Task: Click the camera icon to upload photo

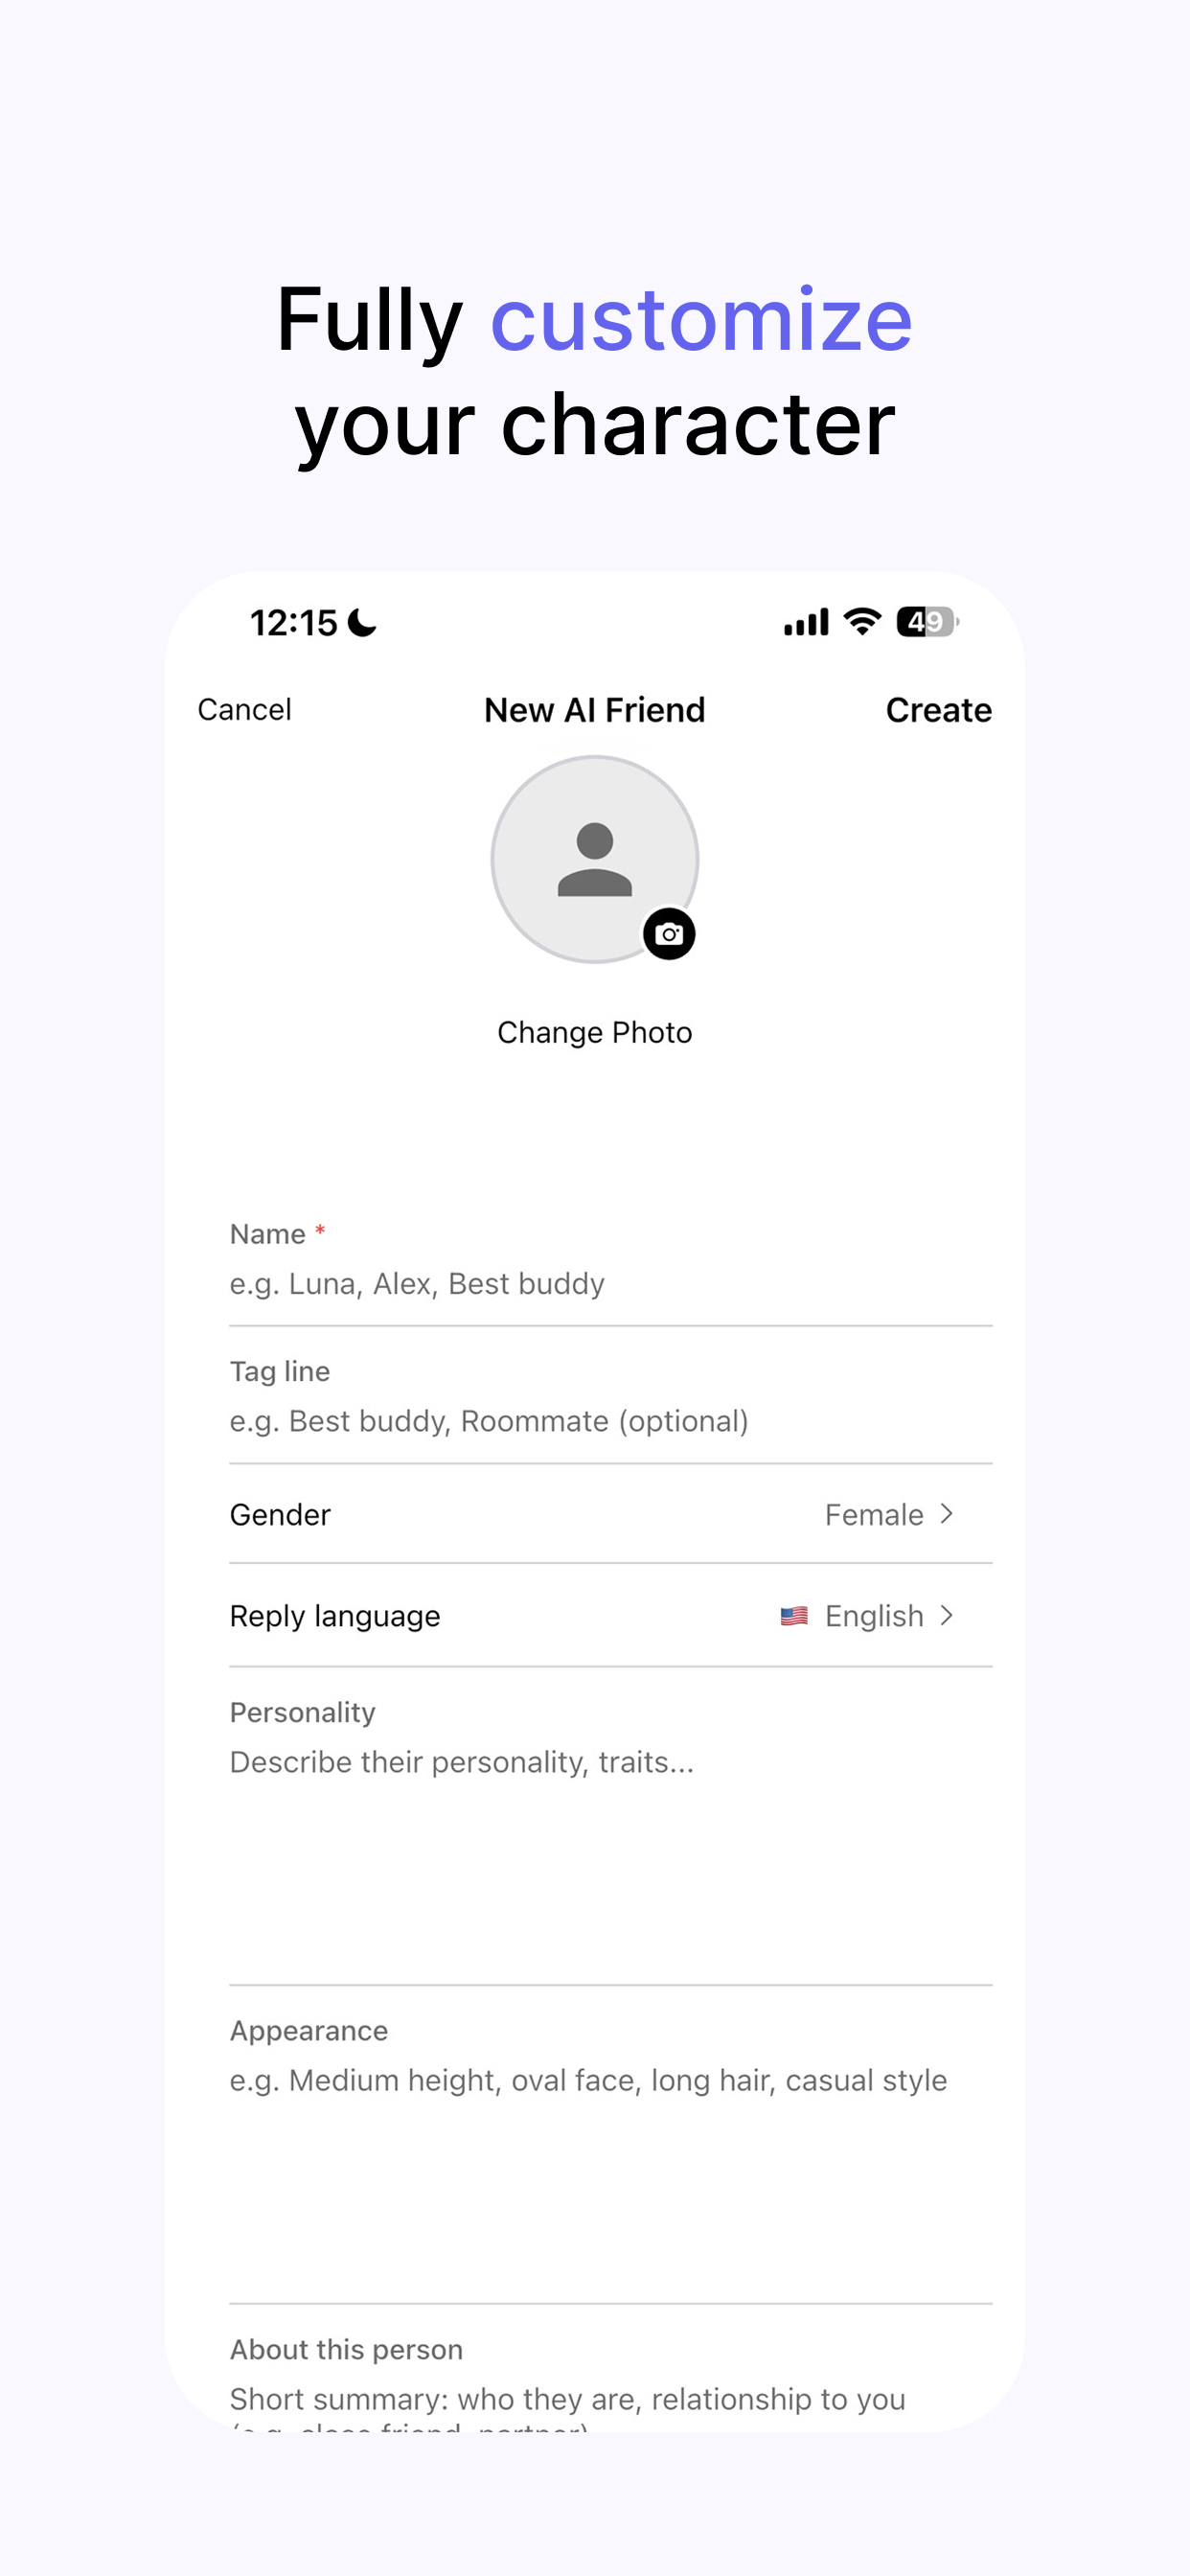Action: coord(670,932)
